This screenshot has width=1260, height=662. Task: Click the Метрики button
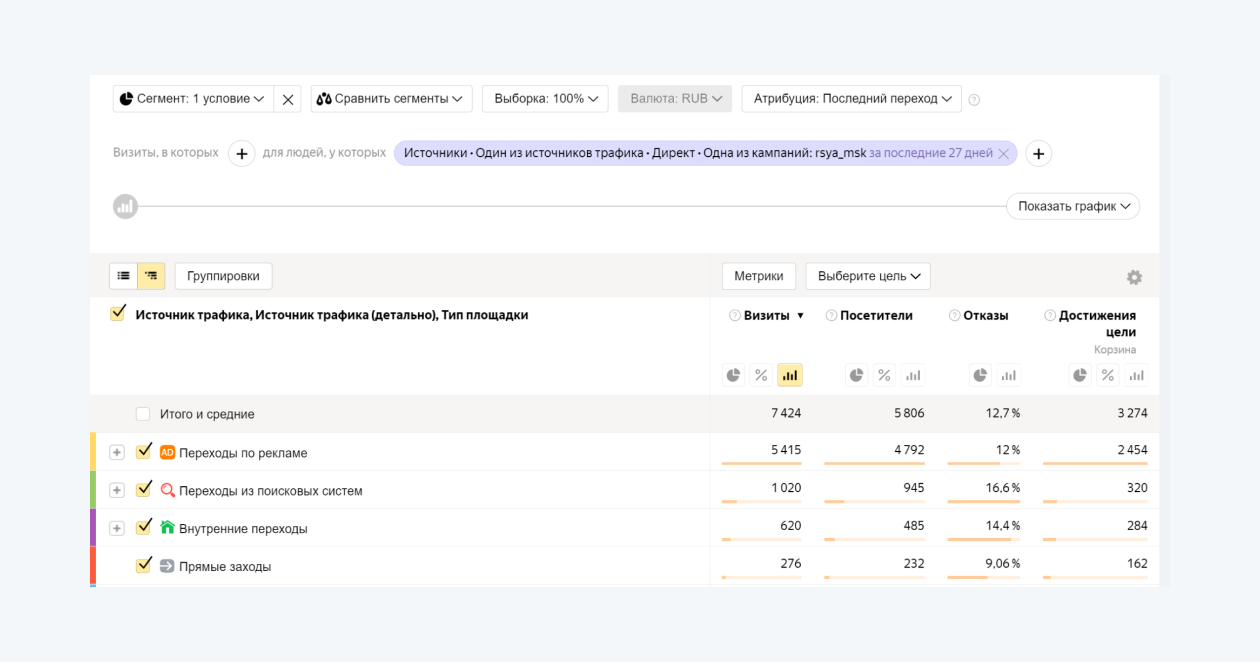point(758,276)
